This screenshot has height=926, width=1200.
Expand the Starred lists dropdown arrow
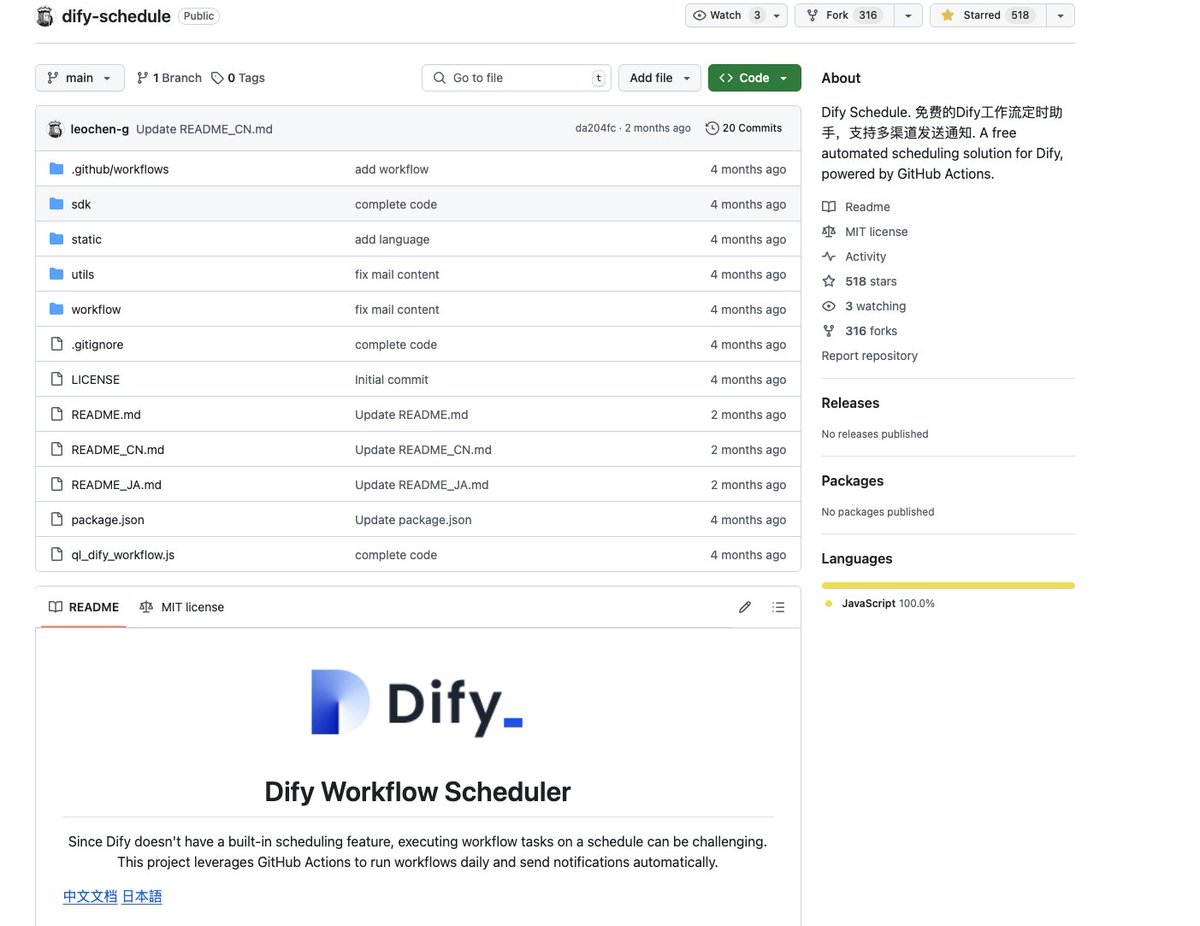pos(1061,15)
